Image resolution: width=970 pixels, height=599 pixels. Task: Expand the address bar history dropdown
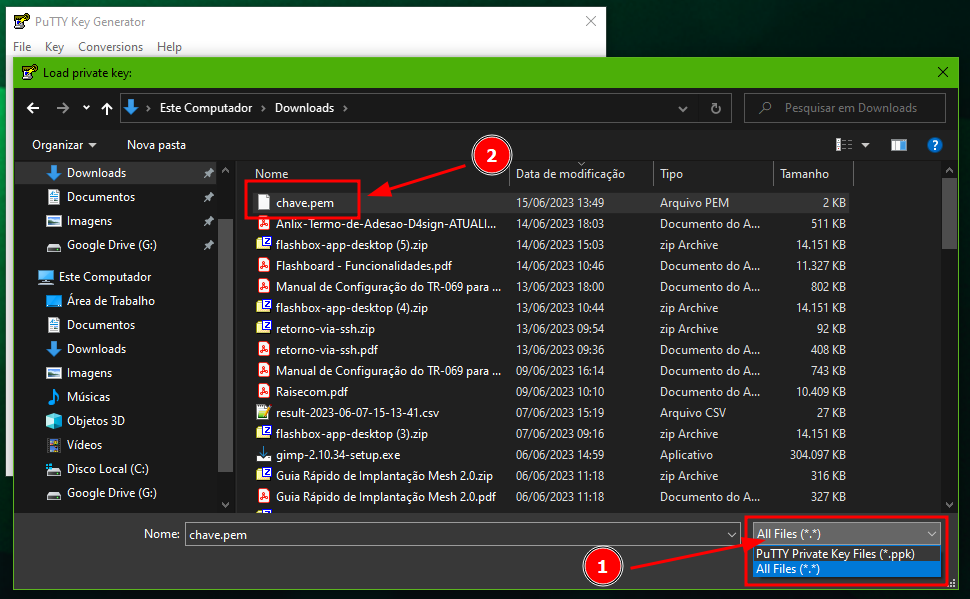tap(682, 109)
